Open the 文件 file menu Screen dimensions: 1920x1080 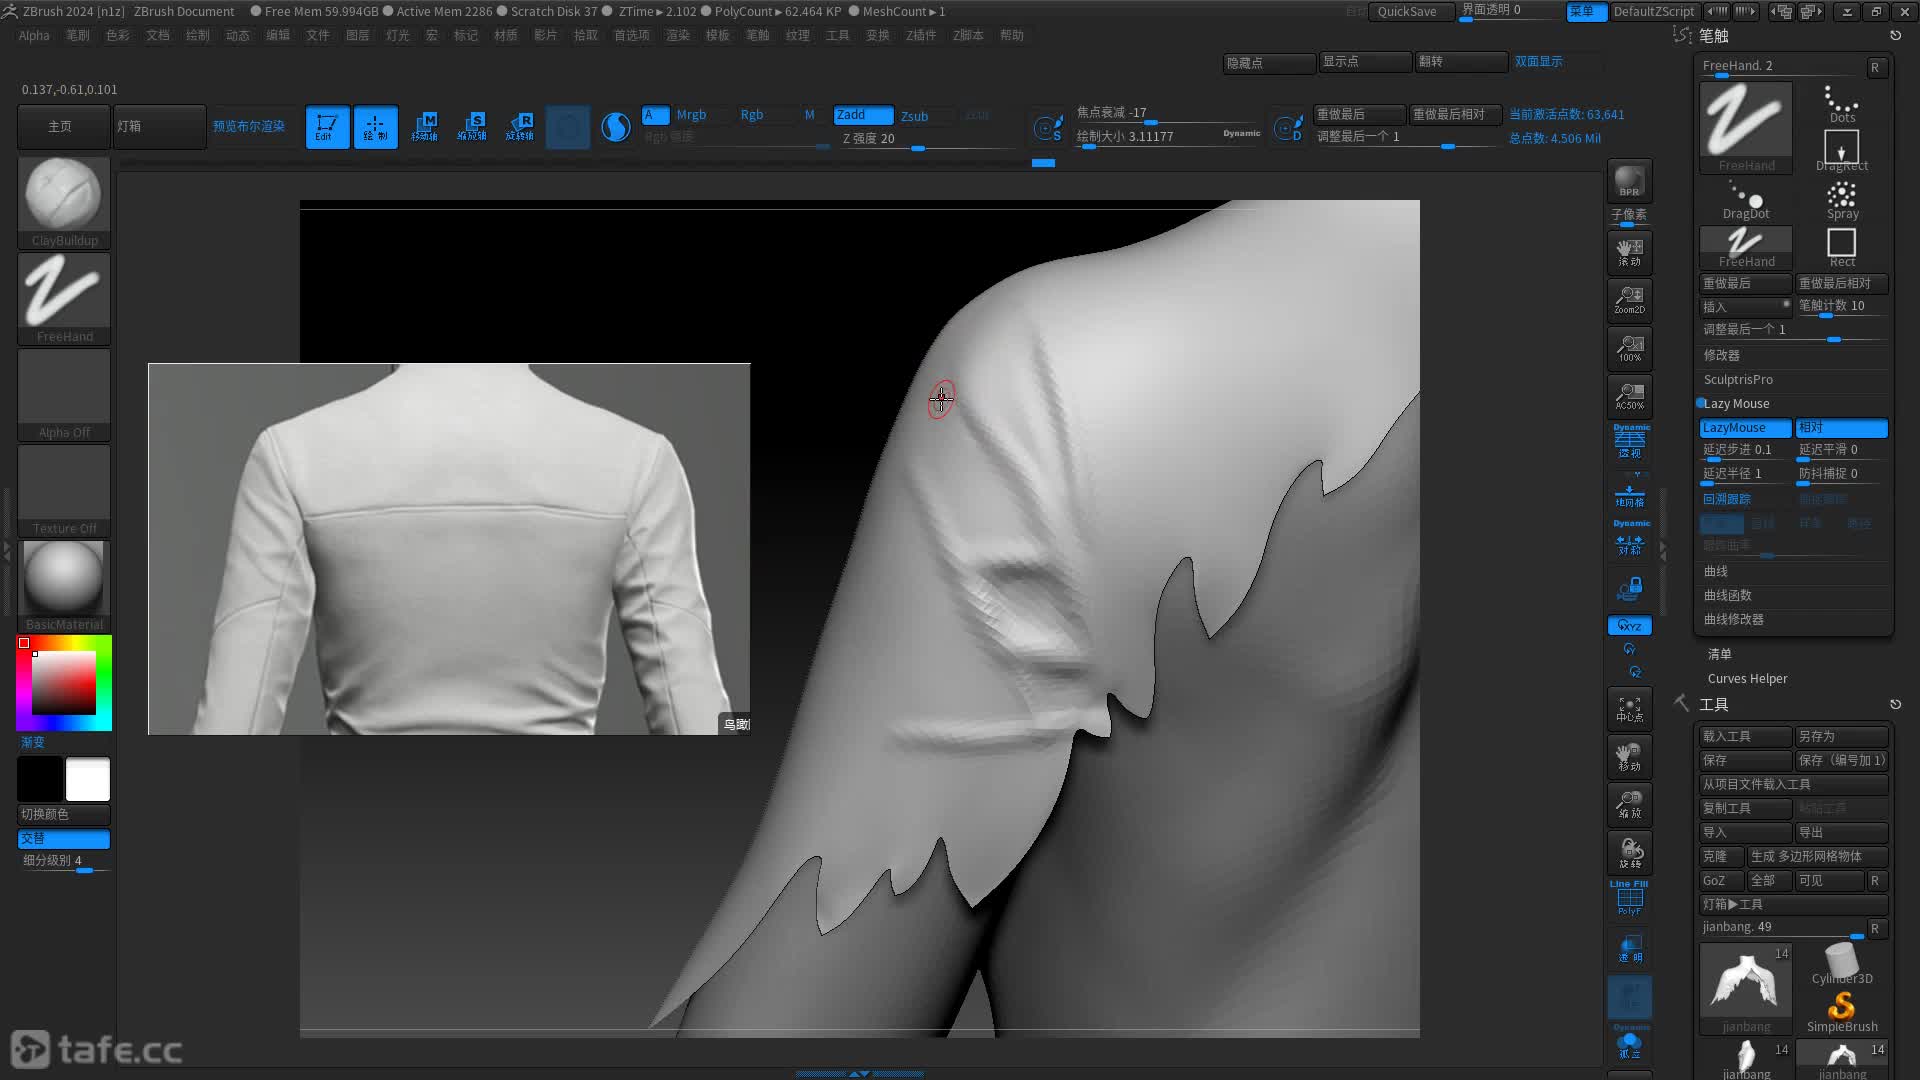pos(317,35)
